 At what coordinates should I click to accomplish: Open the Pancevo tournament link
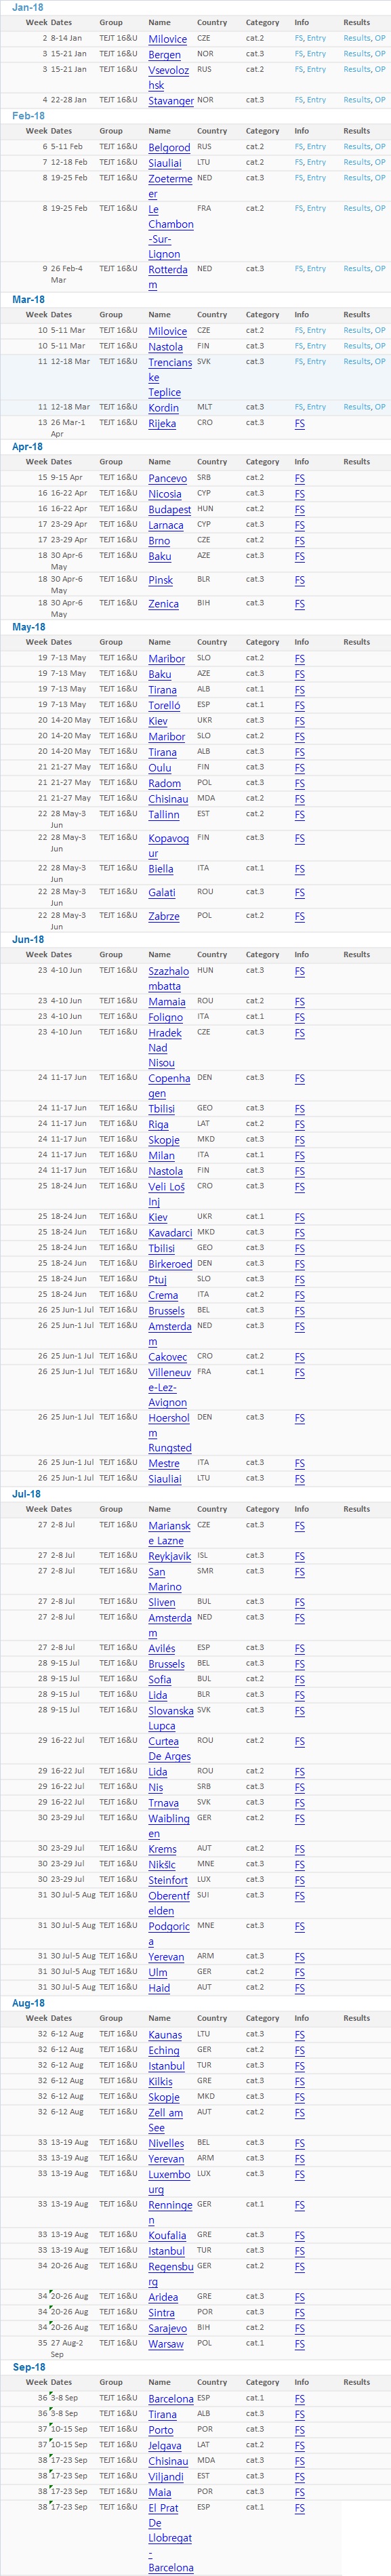167,479
